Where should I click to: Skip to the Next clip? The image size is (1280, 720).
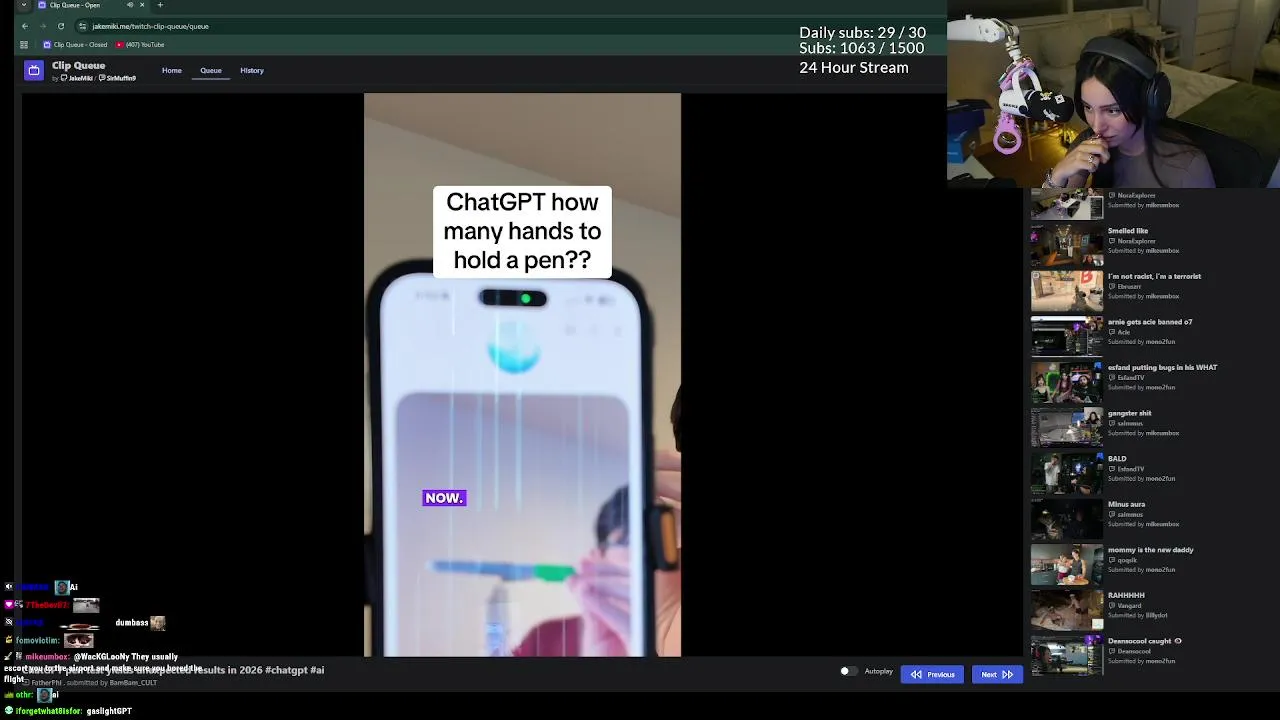click(997, 674)
